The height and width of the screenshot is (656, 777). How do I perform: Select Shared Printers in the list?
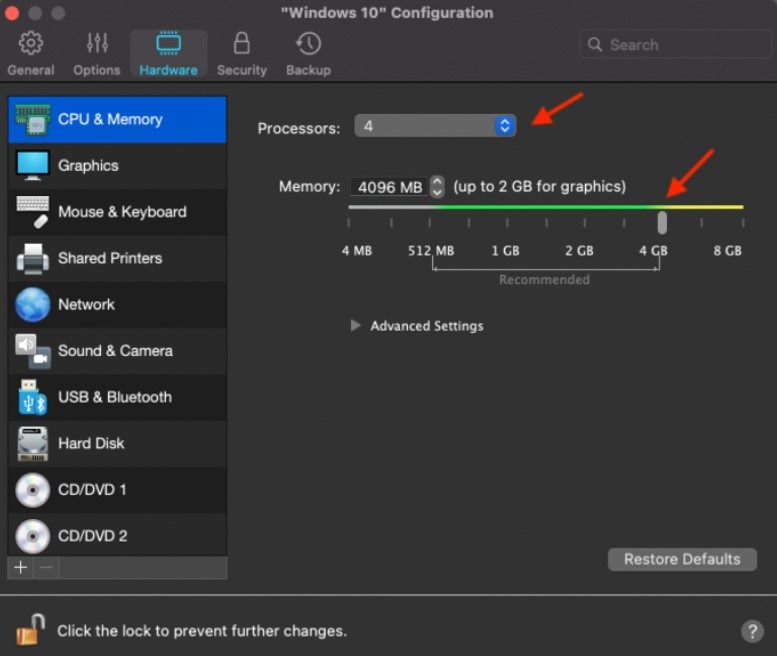point(117,258)
